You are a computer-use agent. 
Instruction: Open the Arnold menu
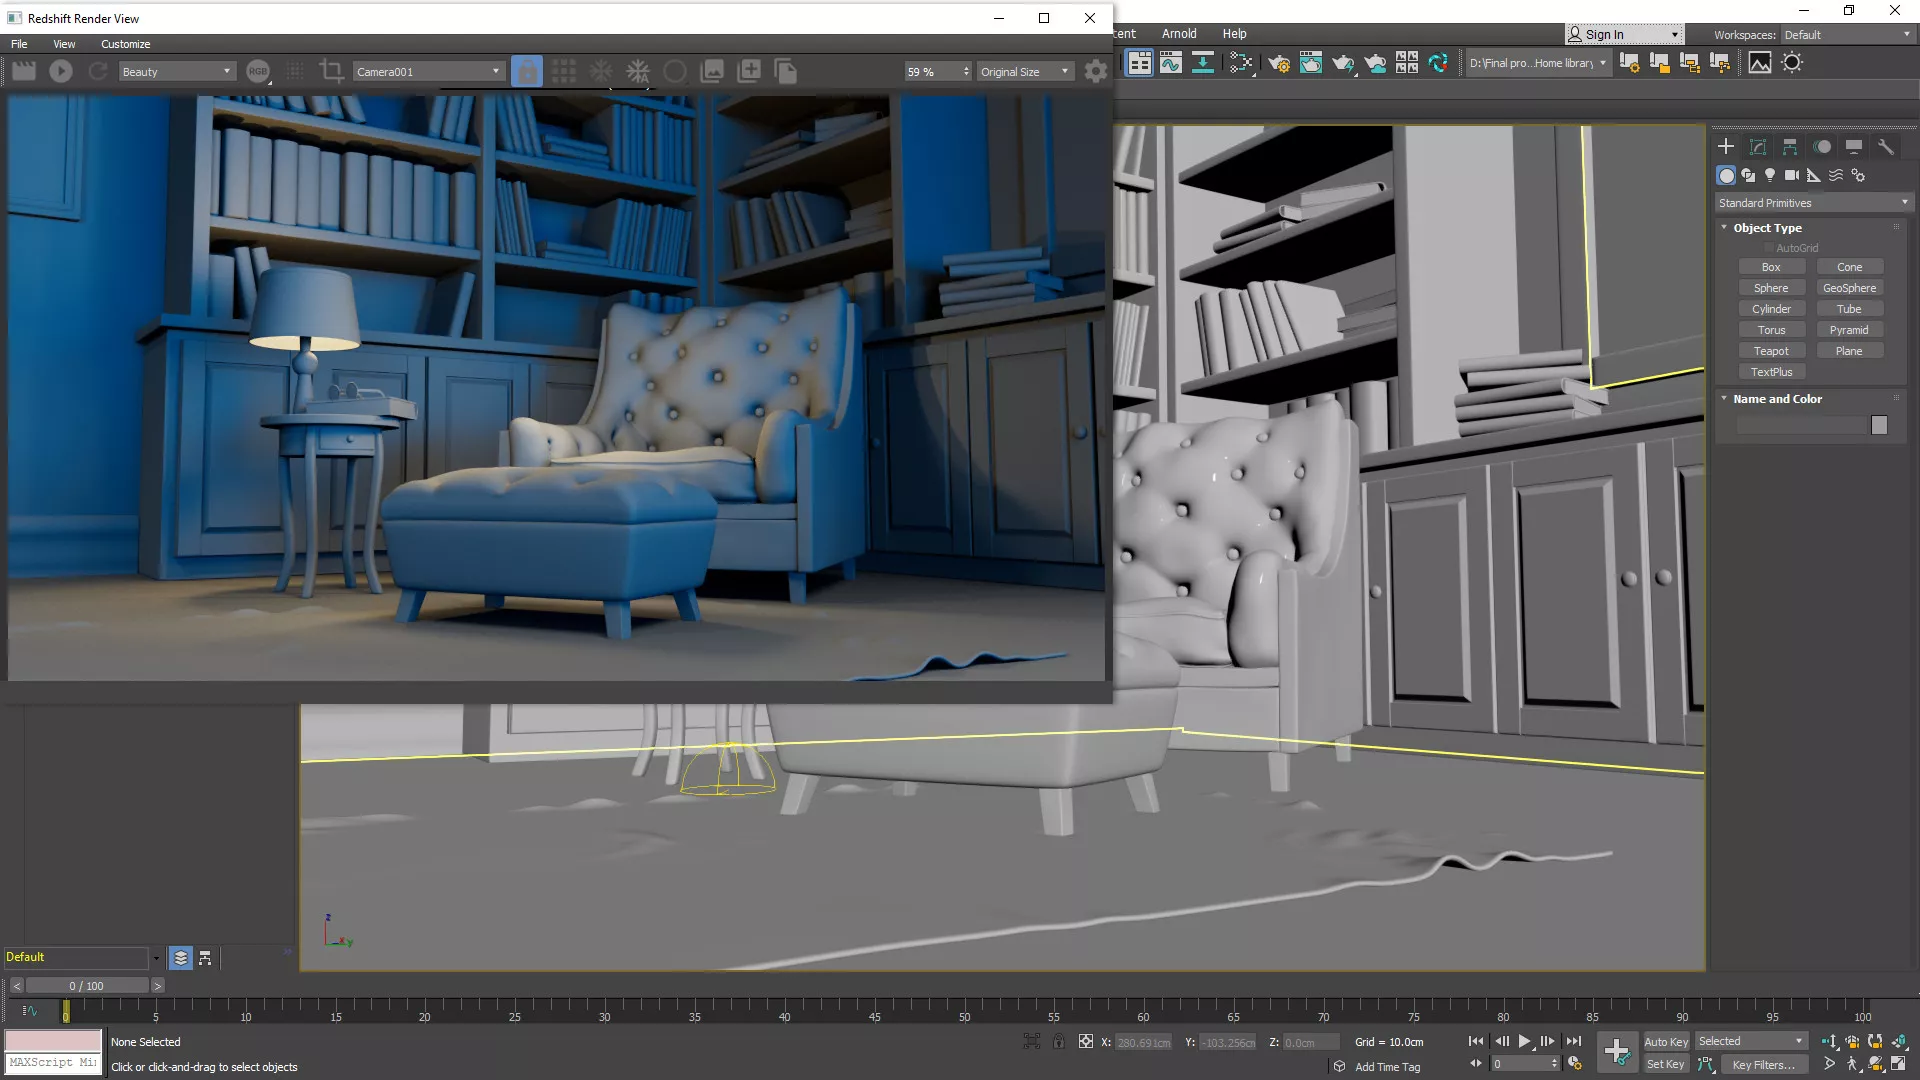(x=1178, y=34)
